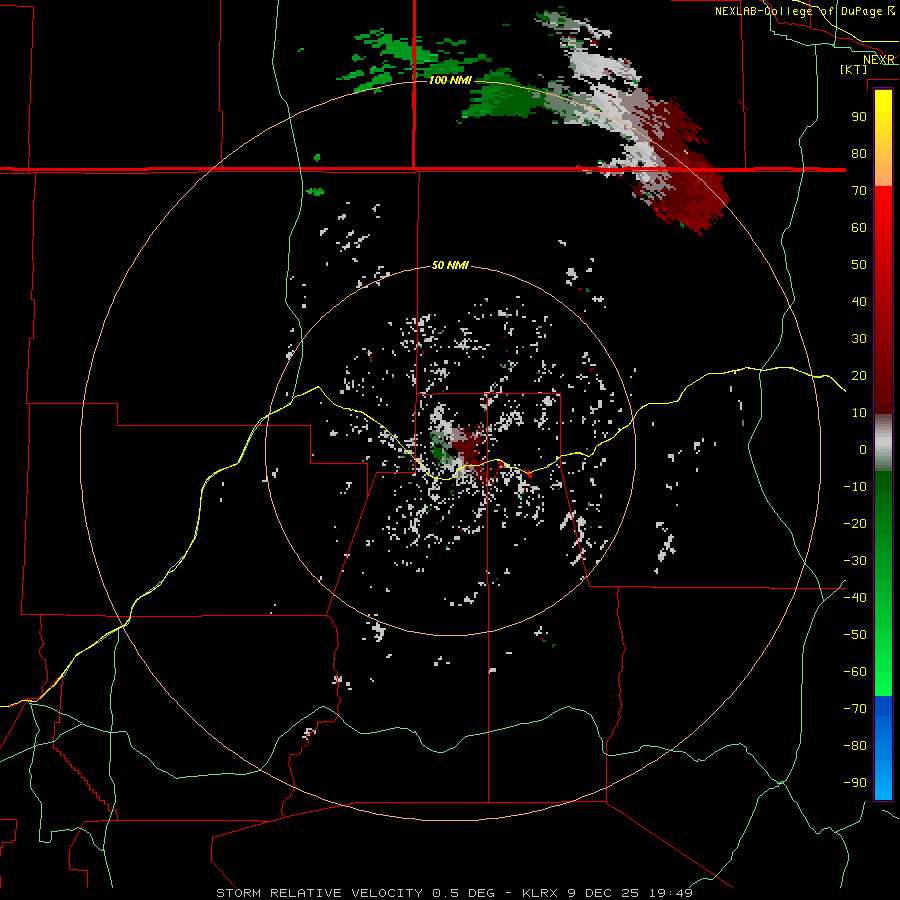Click the 90 value on velocity scale
Screen dimensions: 900x900
(x=859, y=117)
